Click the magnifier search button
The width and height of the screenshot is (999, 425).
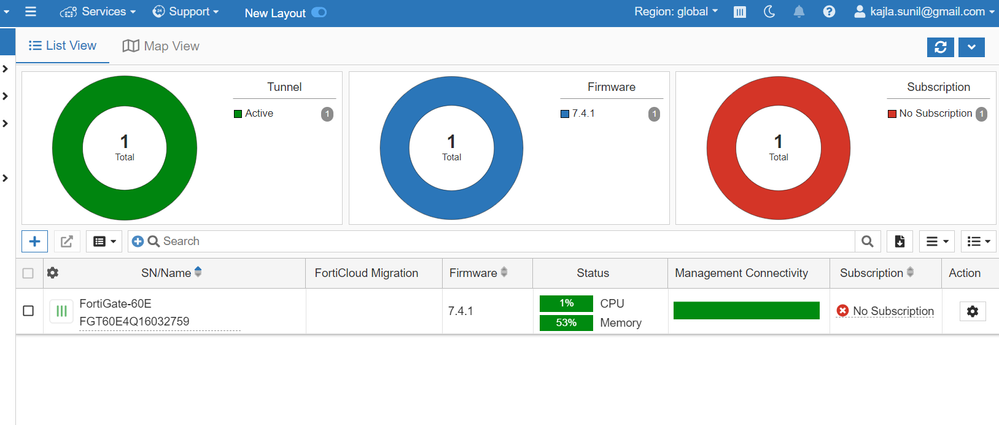pyautogui.click(x=867, y=241)
